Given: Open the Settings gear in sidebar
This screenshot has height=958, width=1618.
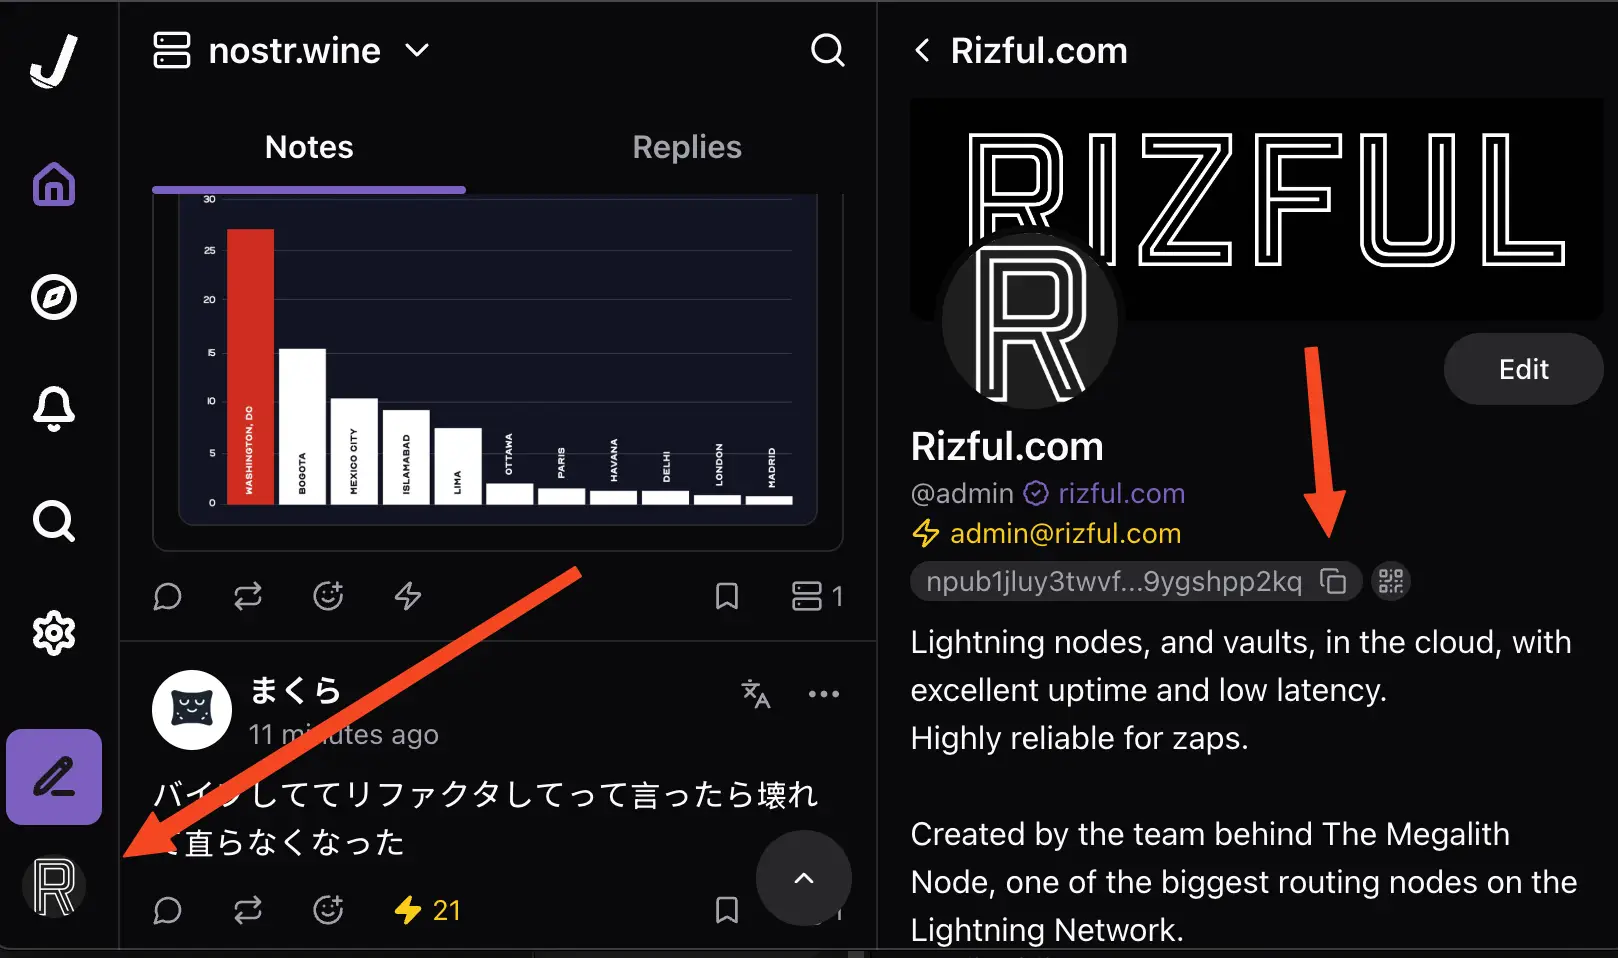Looking at the screenshot, I should 54,633.
